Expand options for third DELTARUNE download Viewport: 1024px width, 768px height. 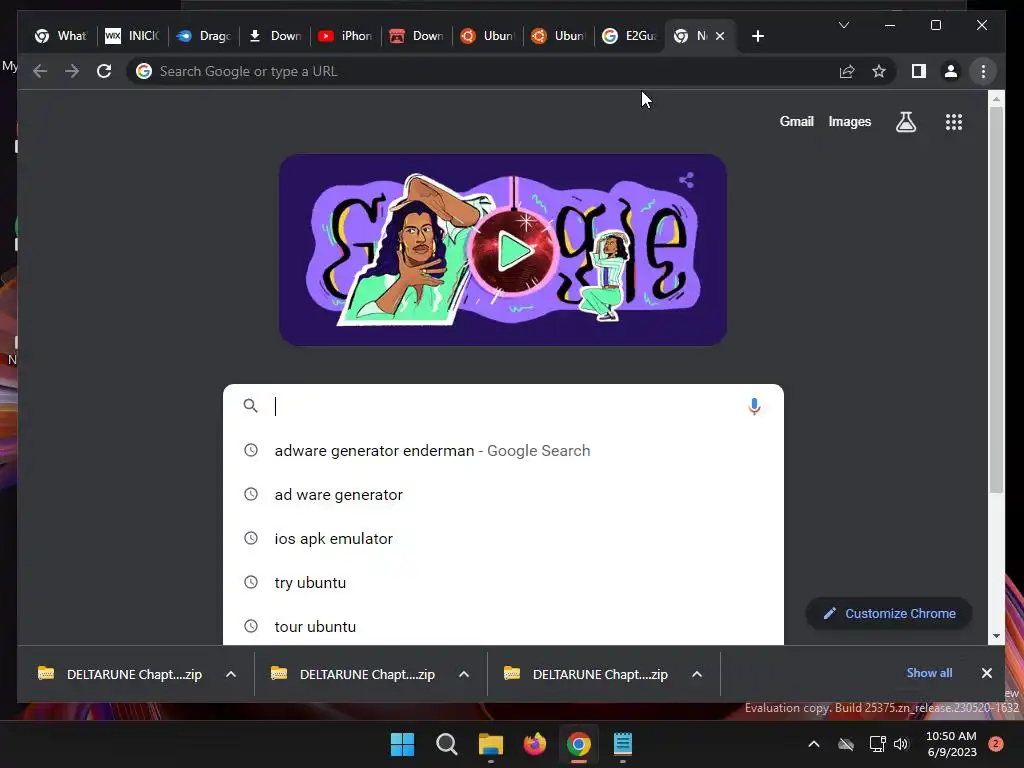click(697, 674)
